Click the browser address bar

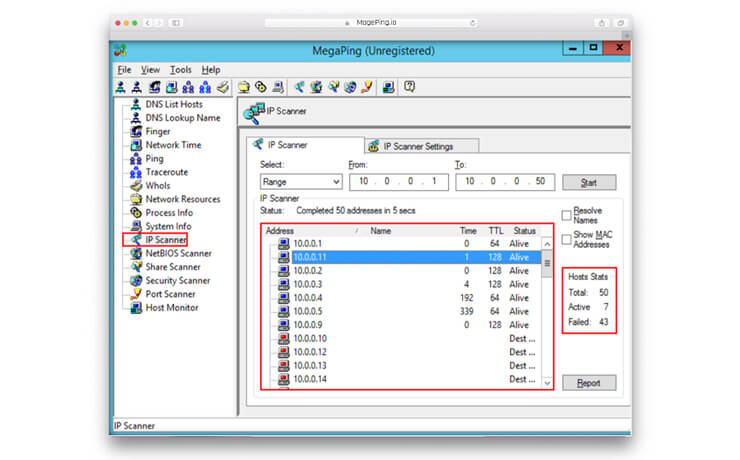(x=372, y=23)
